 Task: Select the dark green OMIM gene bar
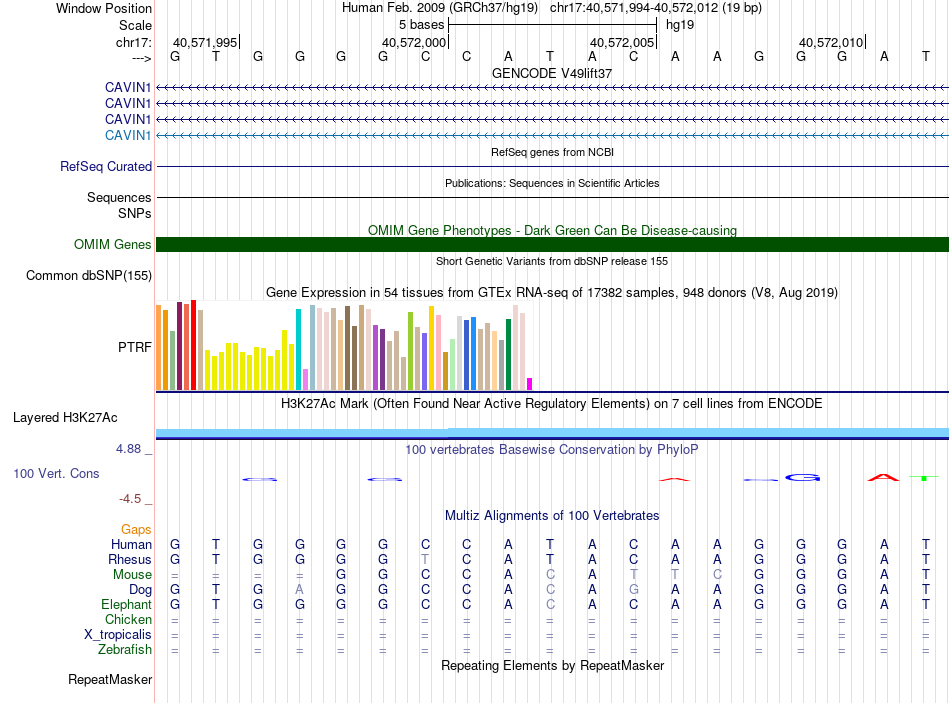(x=552, y=244)
